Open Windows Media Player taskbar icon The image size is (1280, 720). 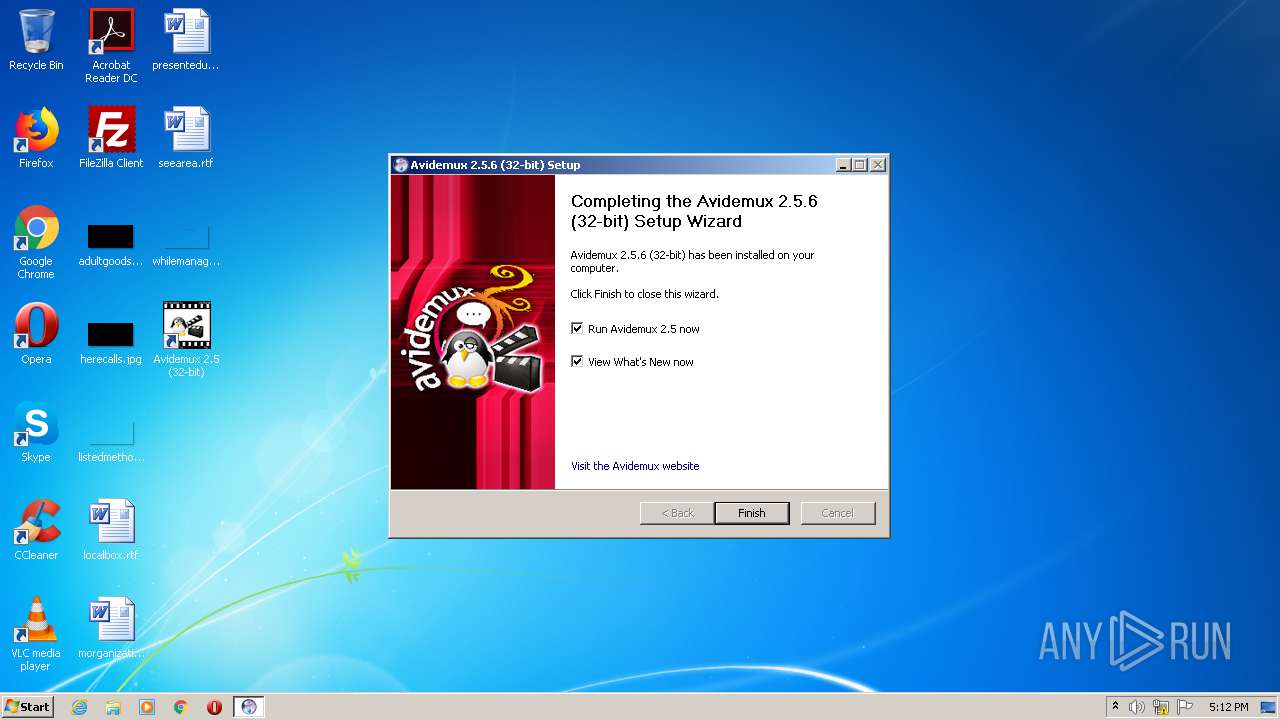(x=147, y=707)
